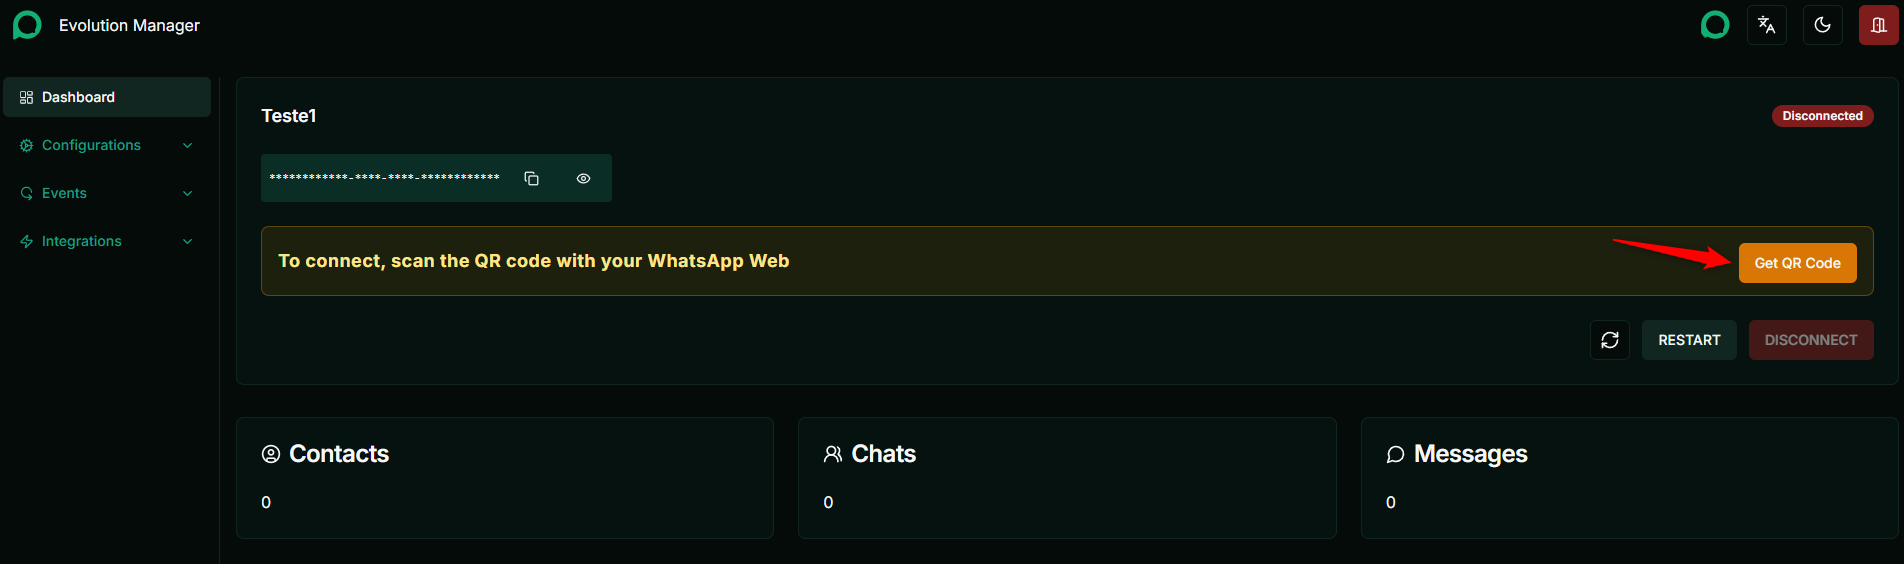1904x564 pixels.
Task: Toggle dark mode with the moon icon
Action: click(x=1822, y=25)
